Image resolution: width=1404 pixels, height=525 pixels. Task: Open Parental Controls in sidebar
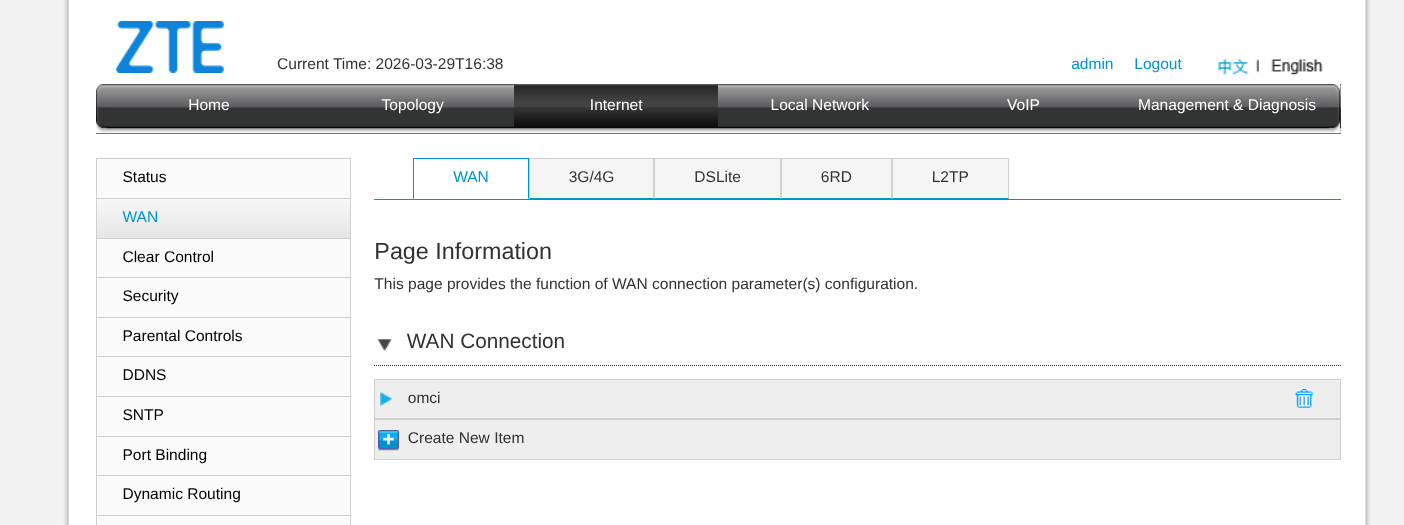point(182,336)
